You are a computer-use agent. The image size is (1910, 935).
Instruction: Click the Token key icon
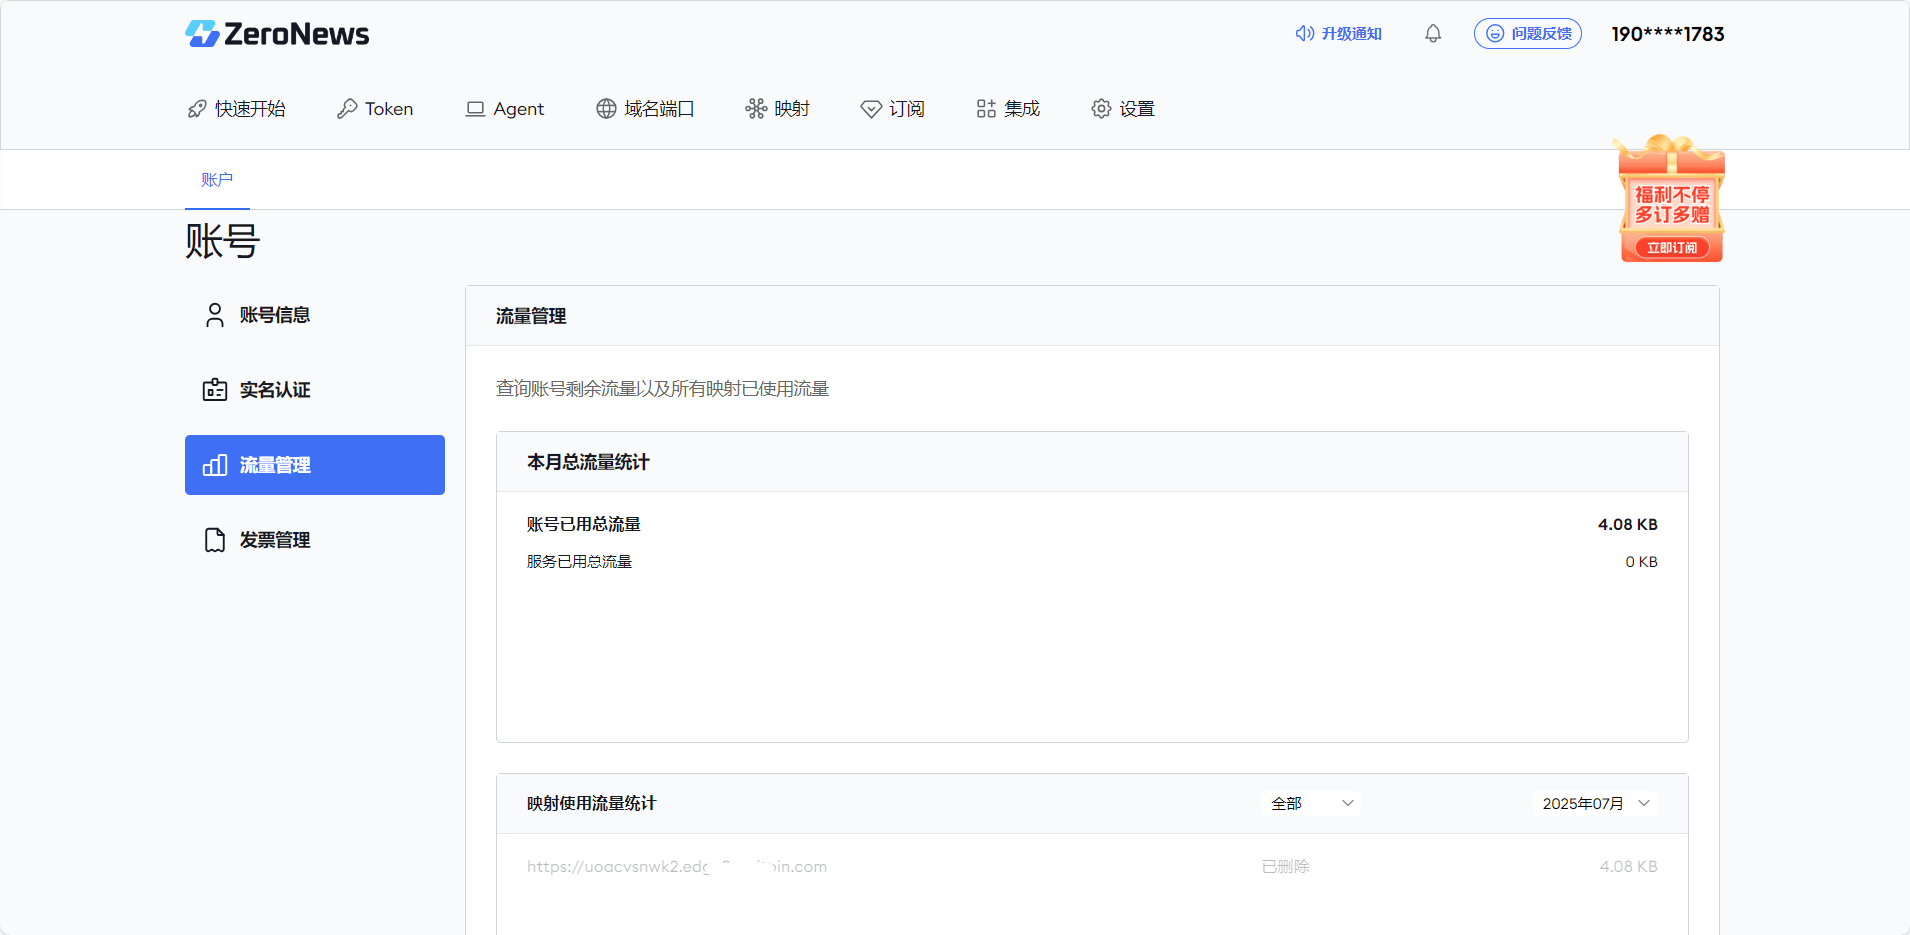347,109
